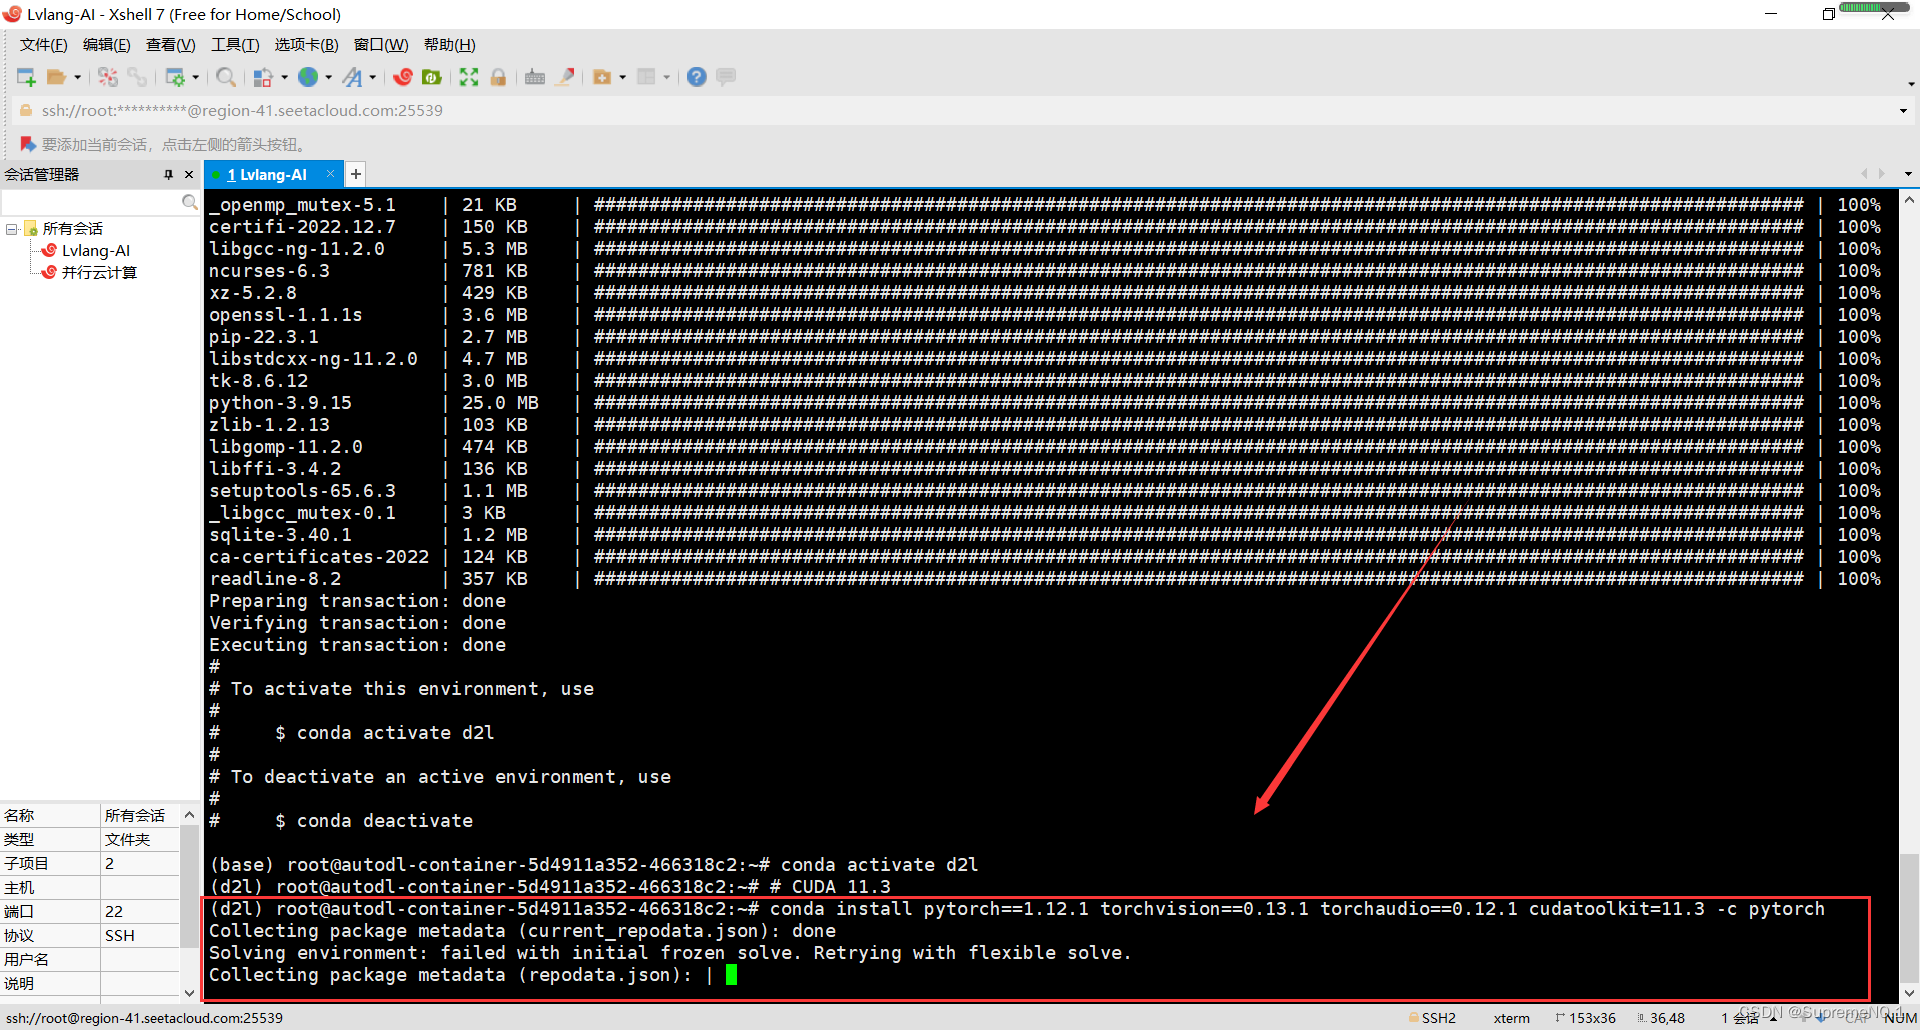Viewport: 1920px width, 1030px height.
Task: Open the 查看(V) menu
Action: pos(170,45)
